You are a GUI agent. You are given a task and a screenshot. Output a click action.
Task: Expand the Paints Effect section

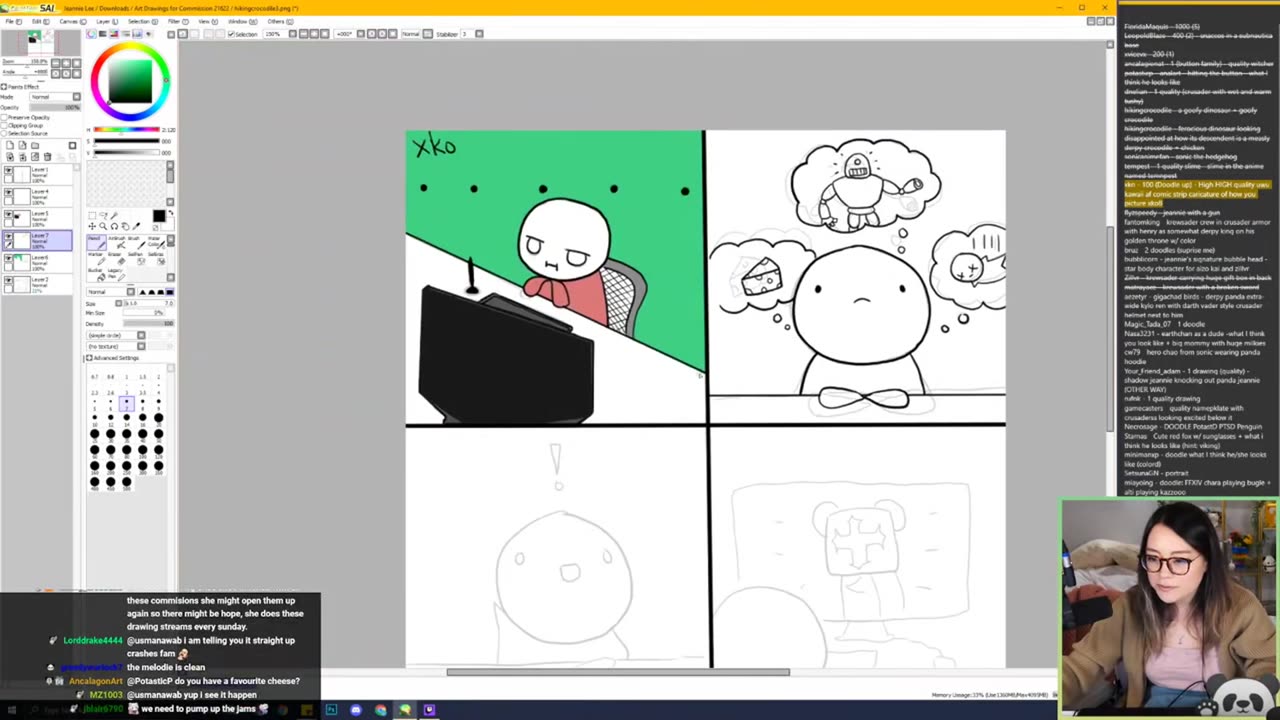[4, 87]
